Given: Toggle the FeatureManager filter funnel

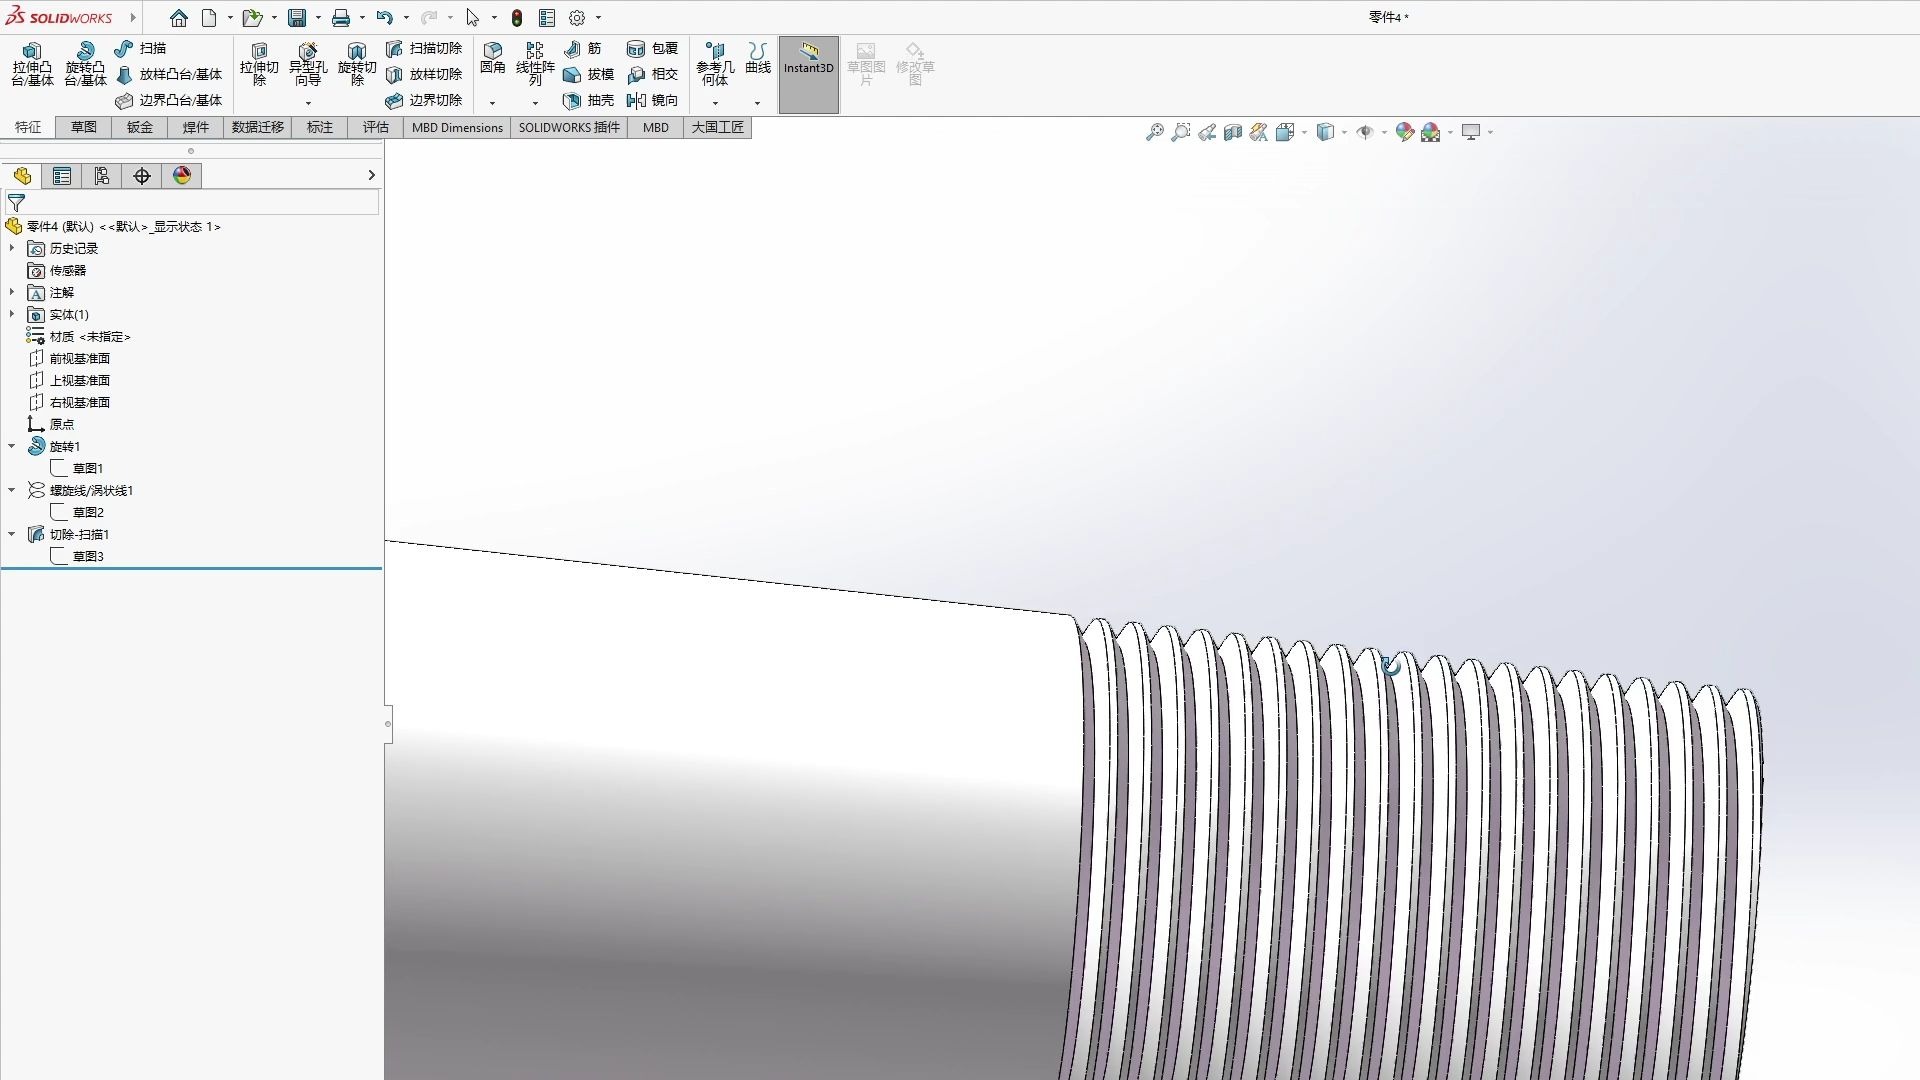Looking at the screenshot, I should click(15, 202).
